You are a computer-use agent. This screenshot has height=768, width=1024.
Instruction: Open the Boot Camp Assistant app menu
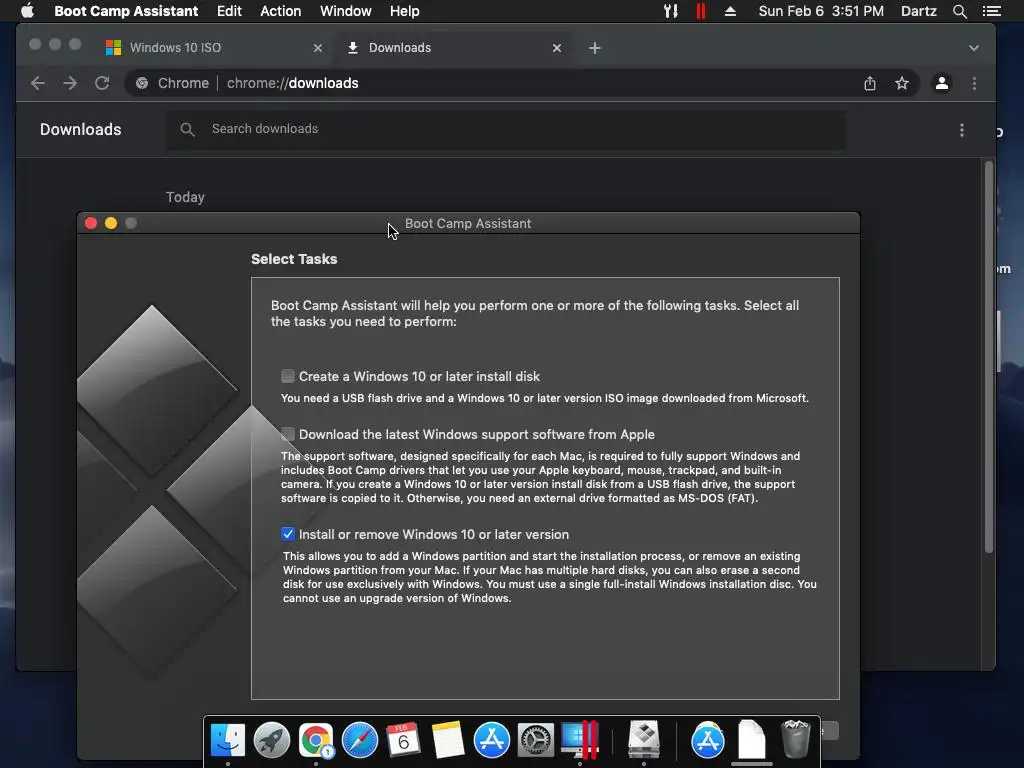(x=126, y=11)
